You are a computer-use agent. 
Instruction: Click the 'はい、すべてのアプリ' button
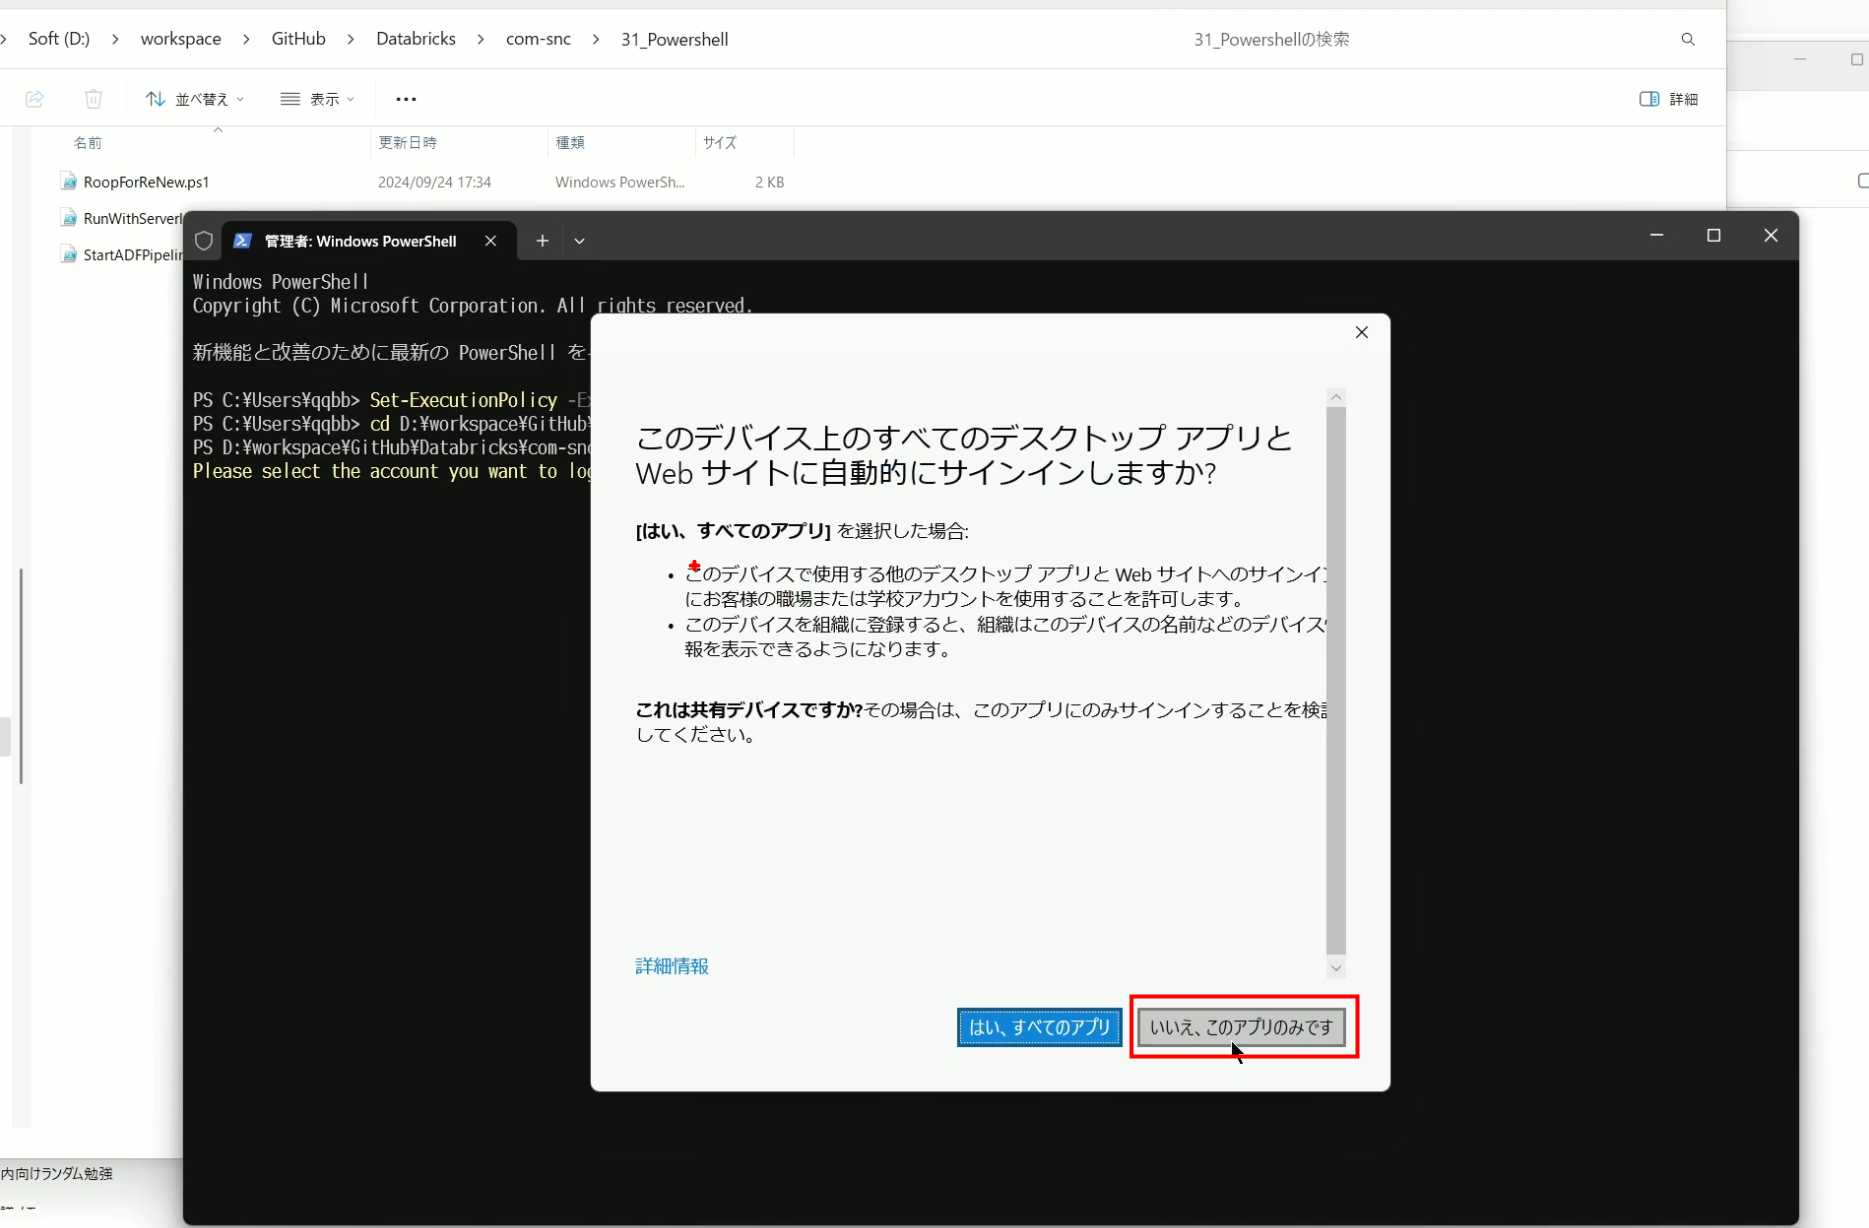coord(1039,1027)
